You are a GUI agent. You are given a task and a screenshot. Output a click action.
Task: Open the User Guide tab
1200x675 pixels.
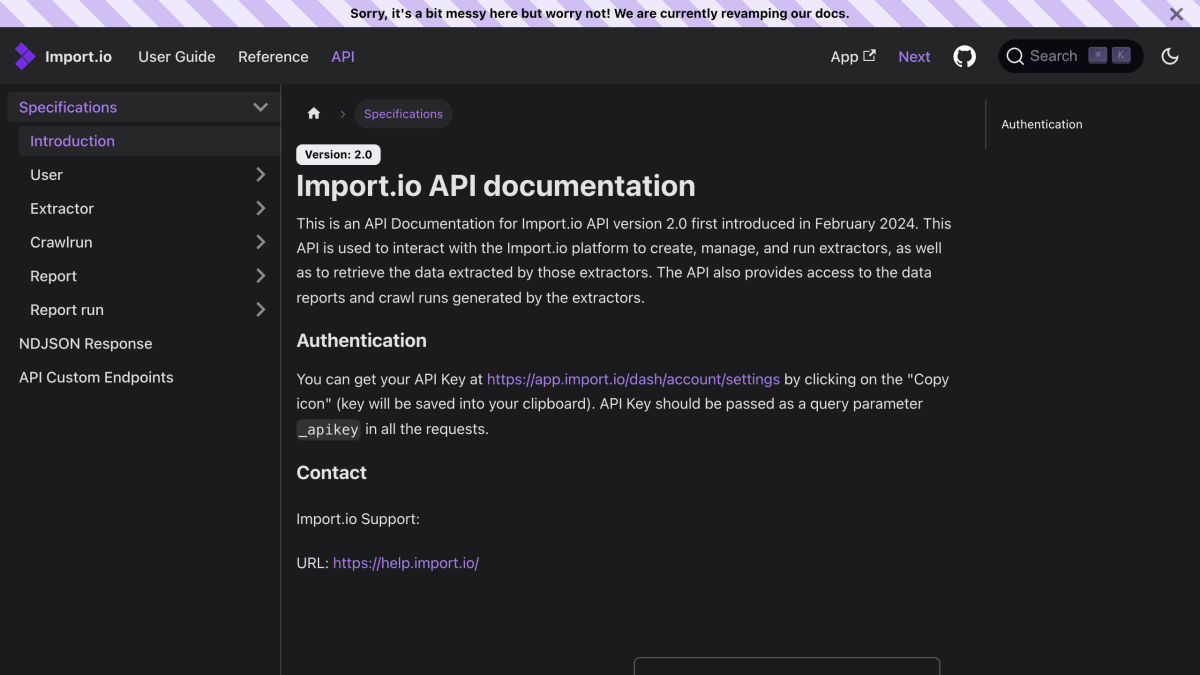click(x=177, y=57)
